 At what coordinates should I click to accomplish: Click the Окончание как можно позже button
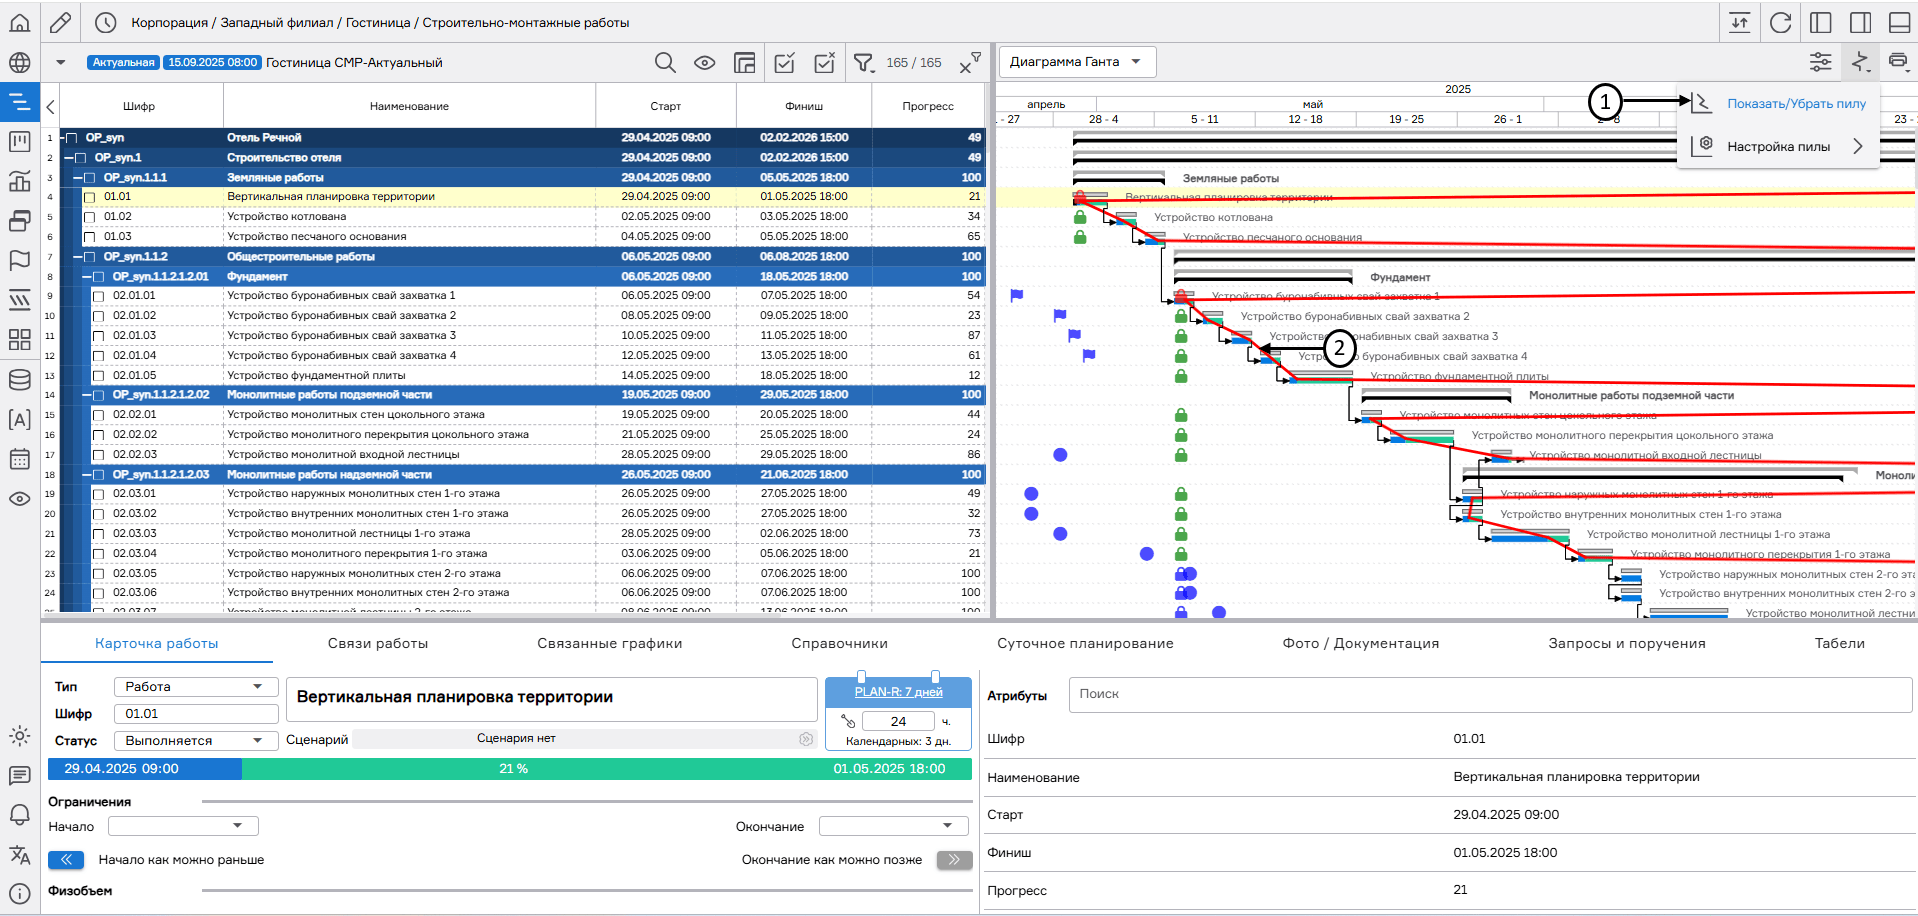(x=954, y=860)
